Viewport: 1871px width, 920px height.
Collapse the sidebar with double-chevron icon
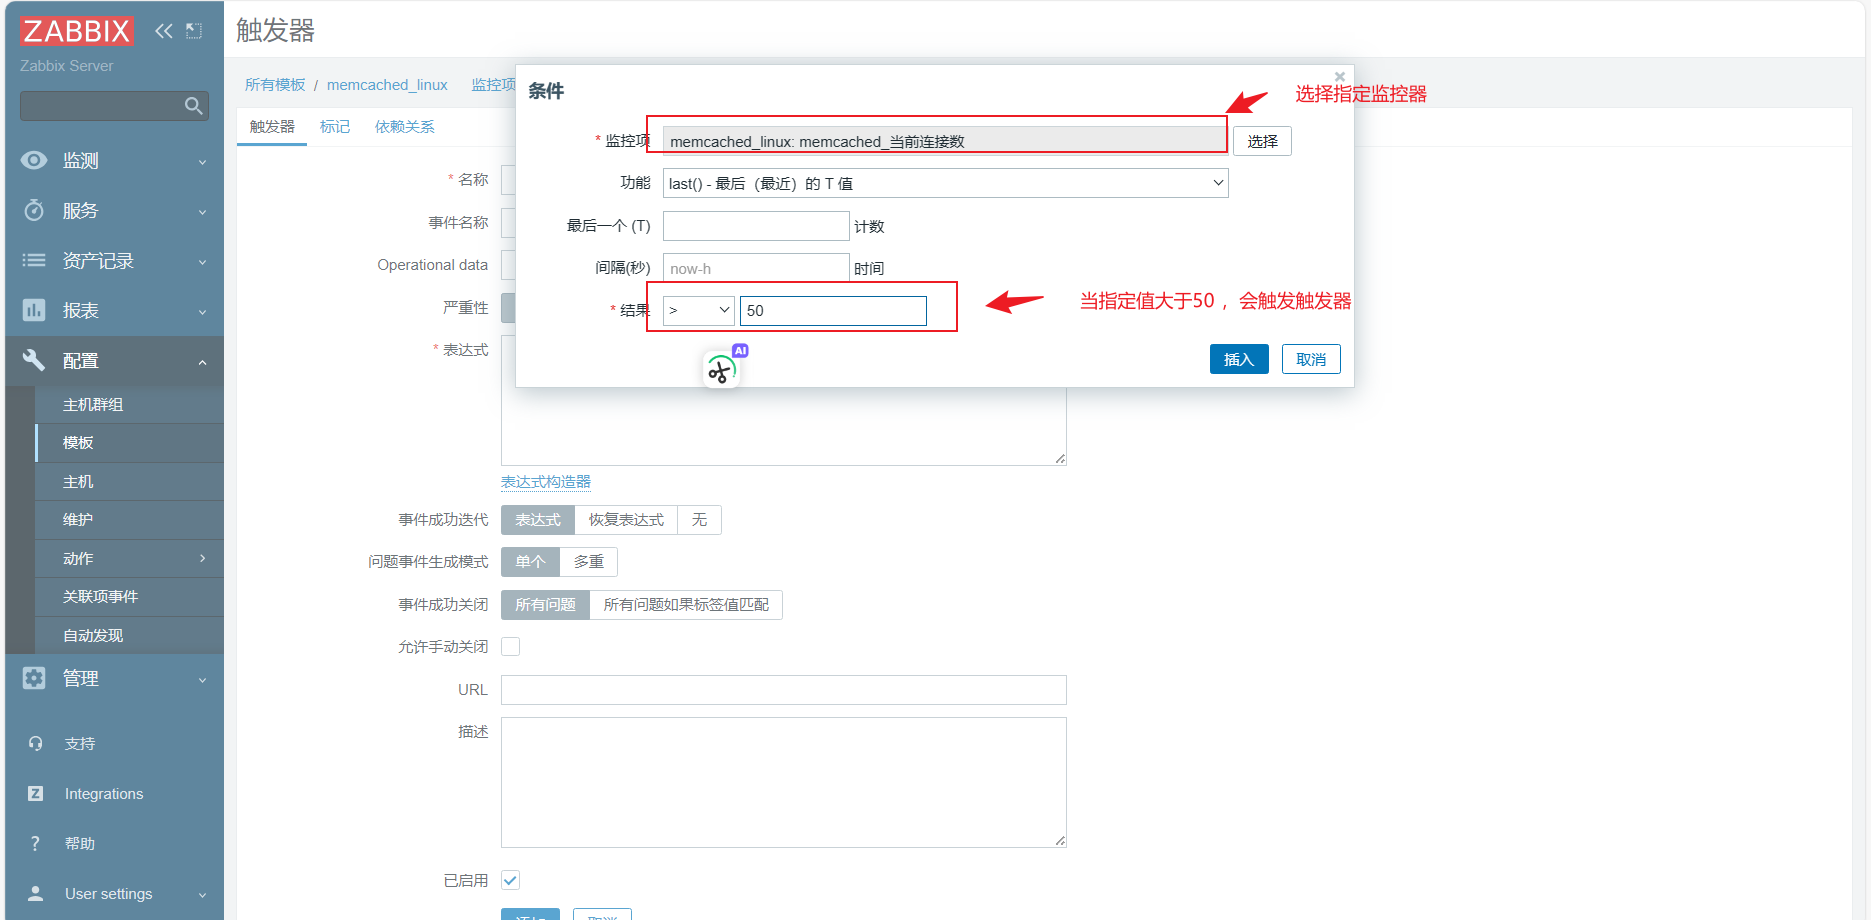tap(164, 31)
